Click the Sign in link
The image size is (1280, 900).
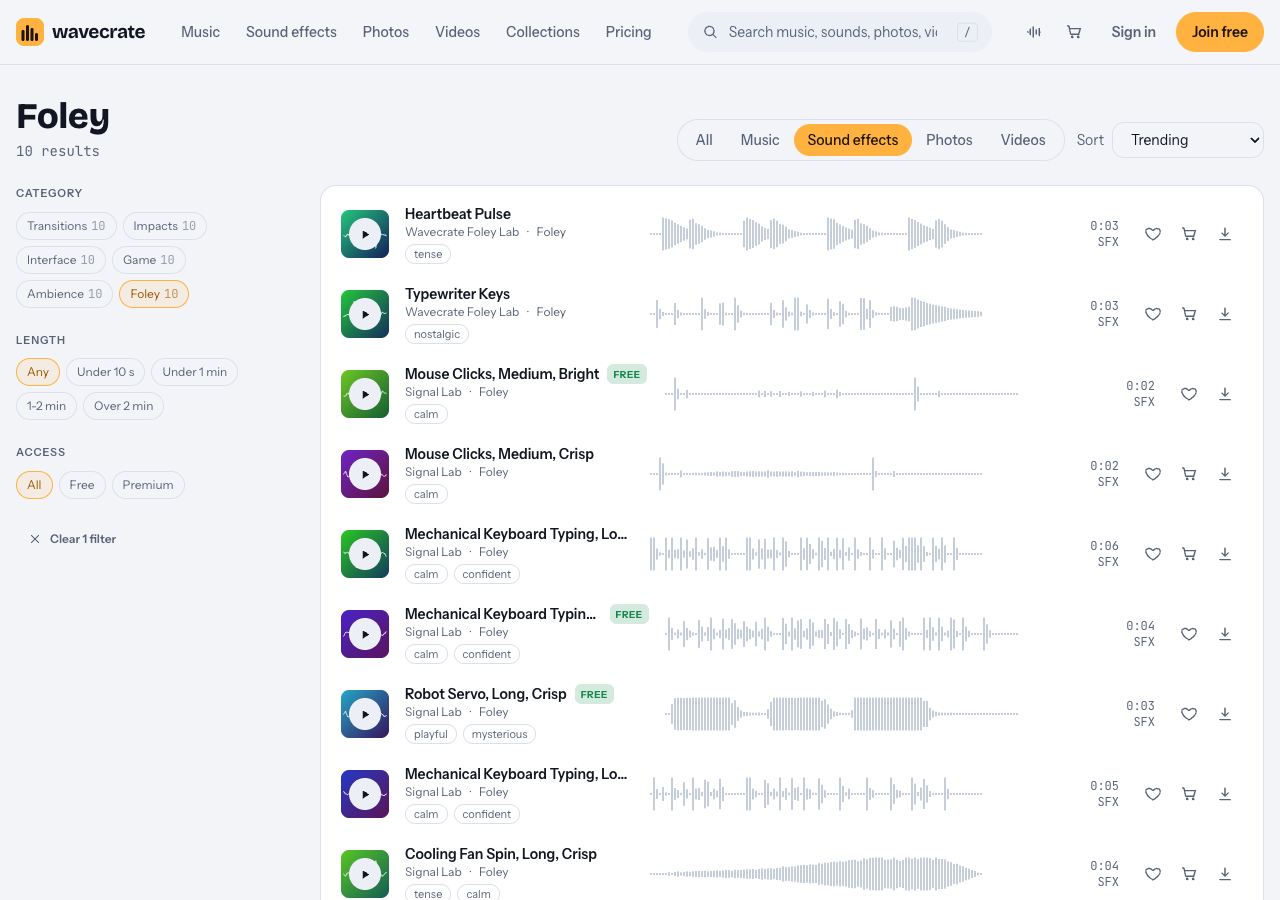coord(1133,32)
